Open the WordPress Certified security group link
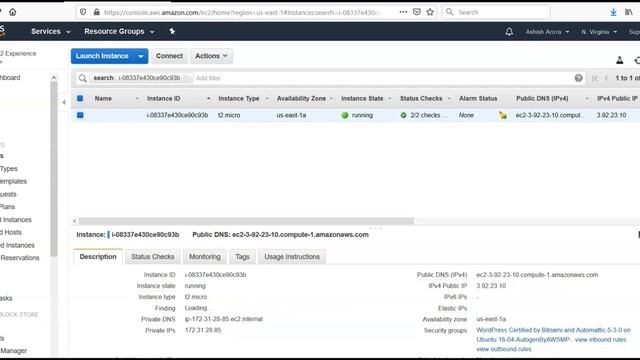Viewport: 640px width, 360px height. click(553, 335)
